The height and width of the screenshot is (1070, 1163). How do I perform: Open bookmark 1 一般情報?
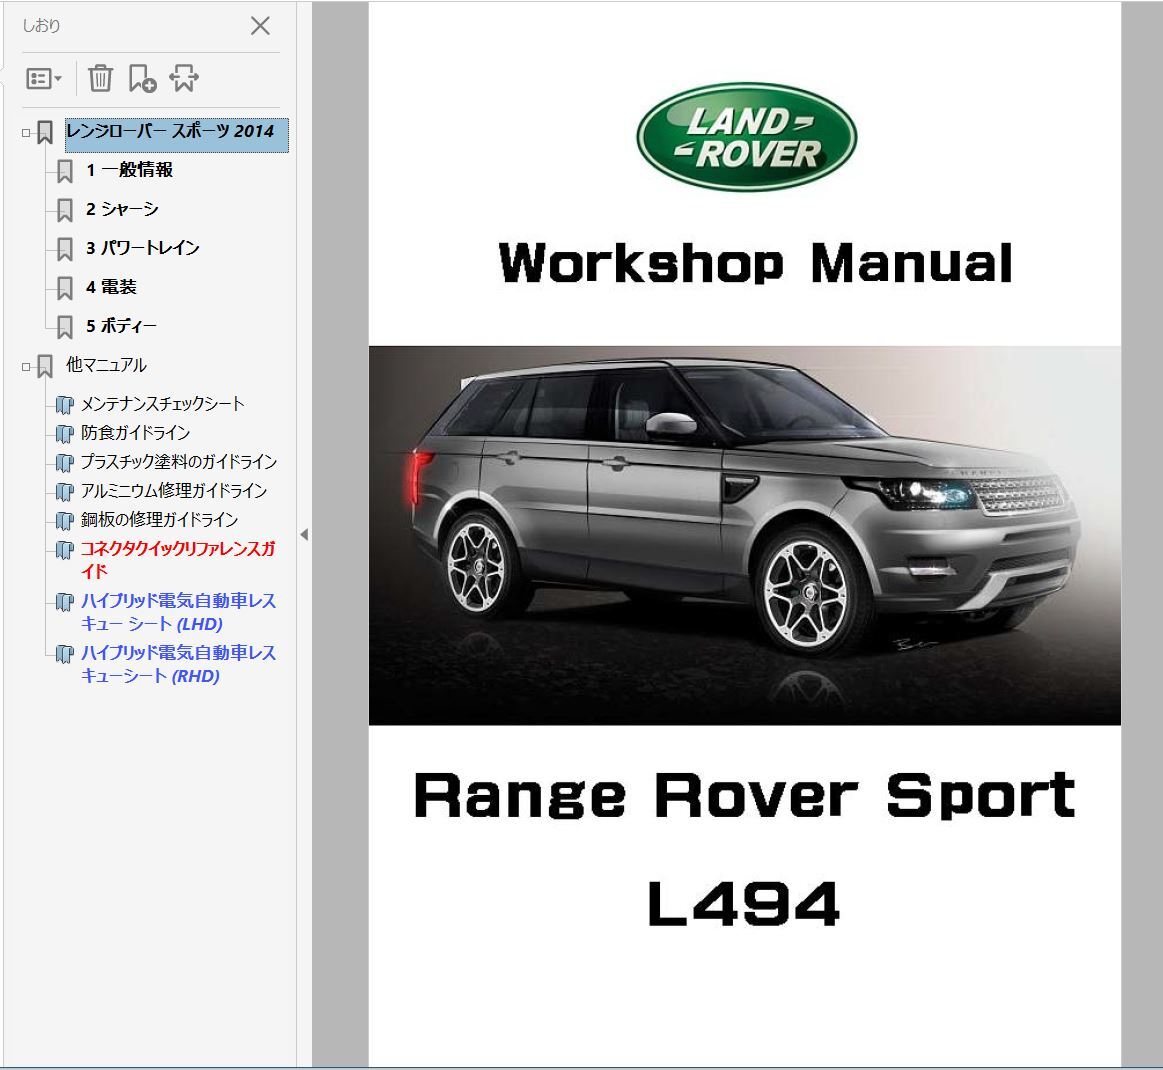pos(129,170)
